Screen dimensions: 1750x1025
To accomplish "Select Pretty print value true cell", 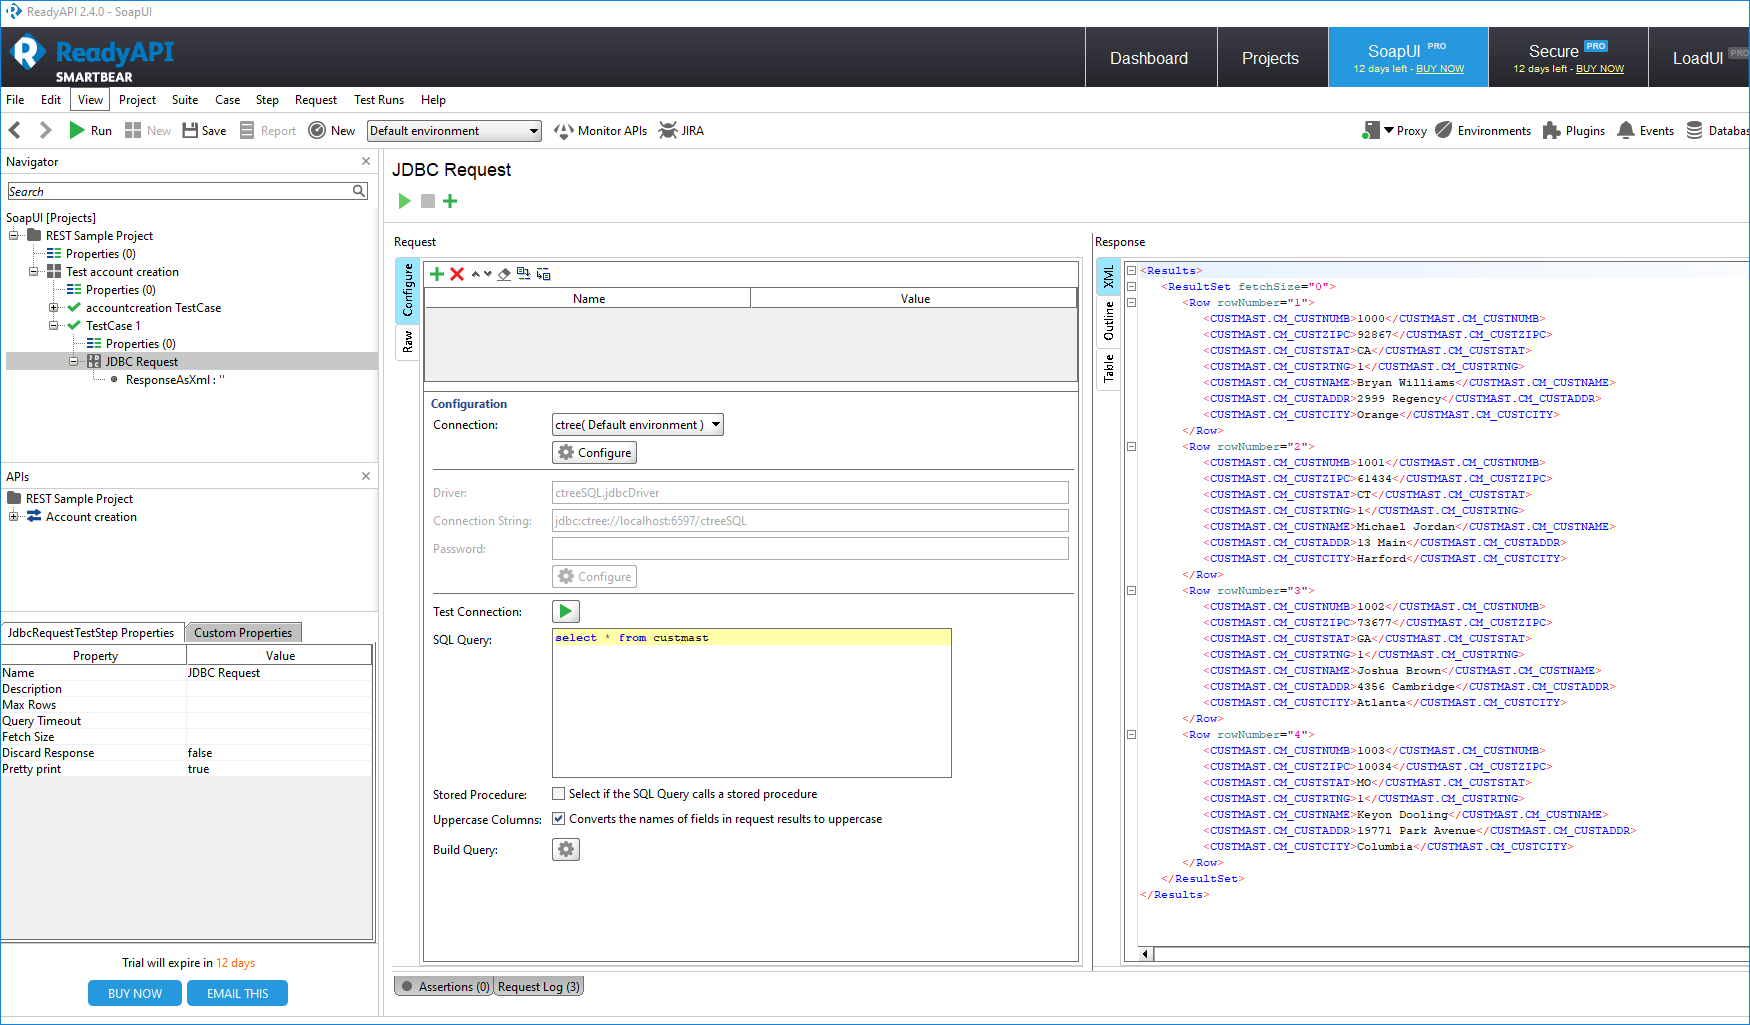I will click(279, 769).
